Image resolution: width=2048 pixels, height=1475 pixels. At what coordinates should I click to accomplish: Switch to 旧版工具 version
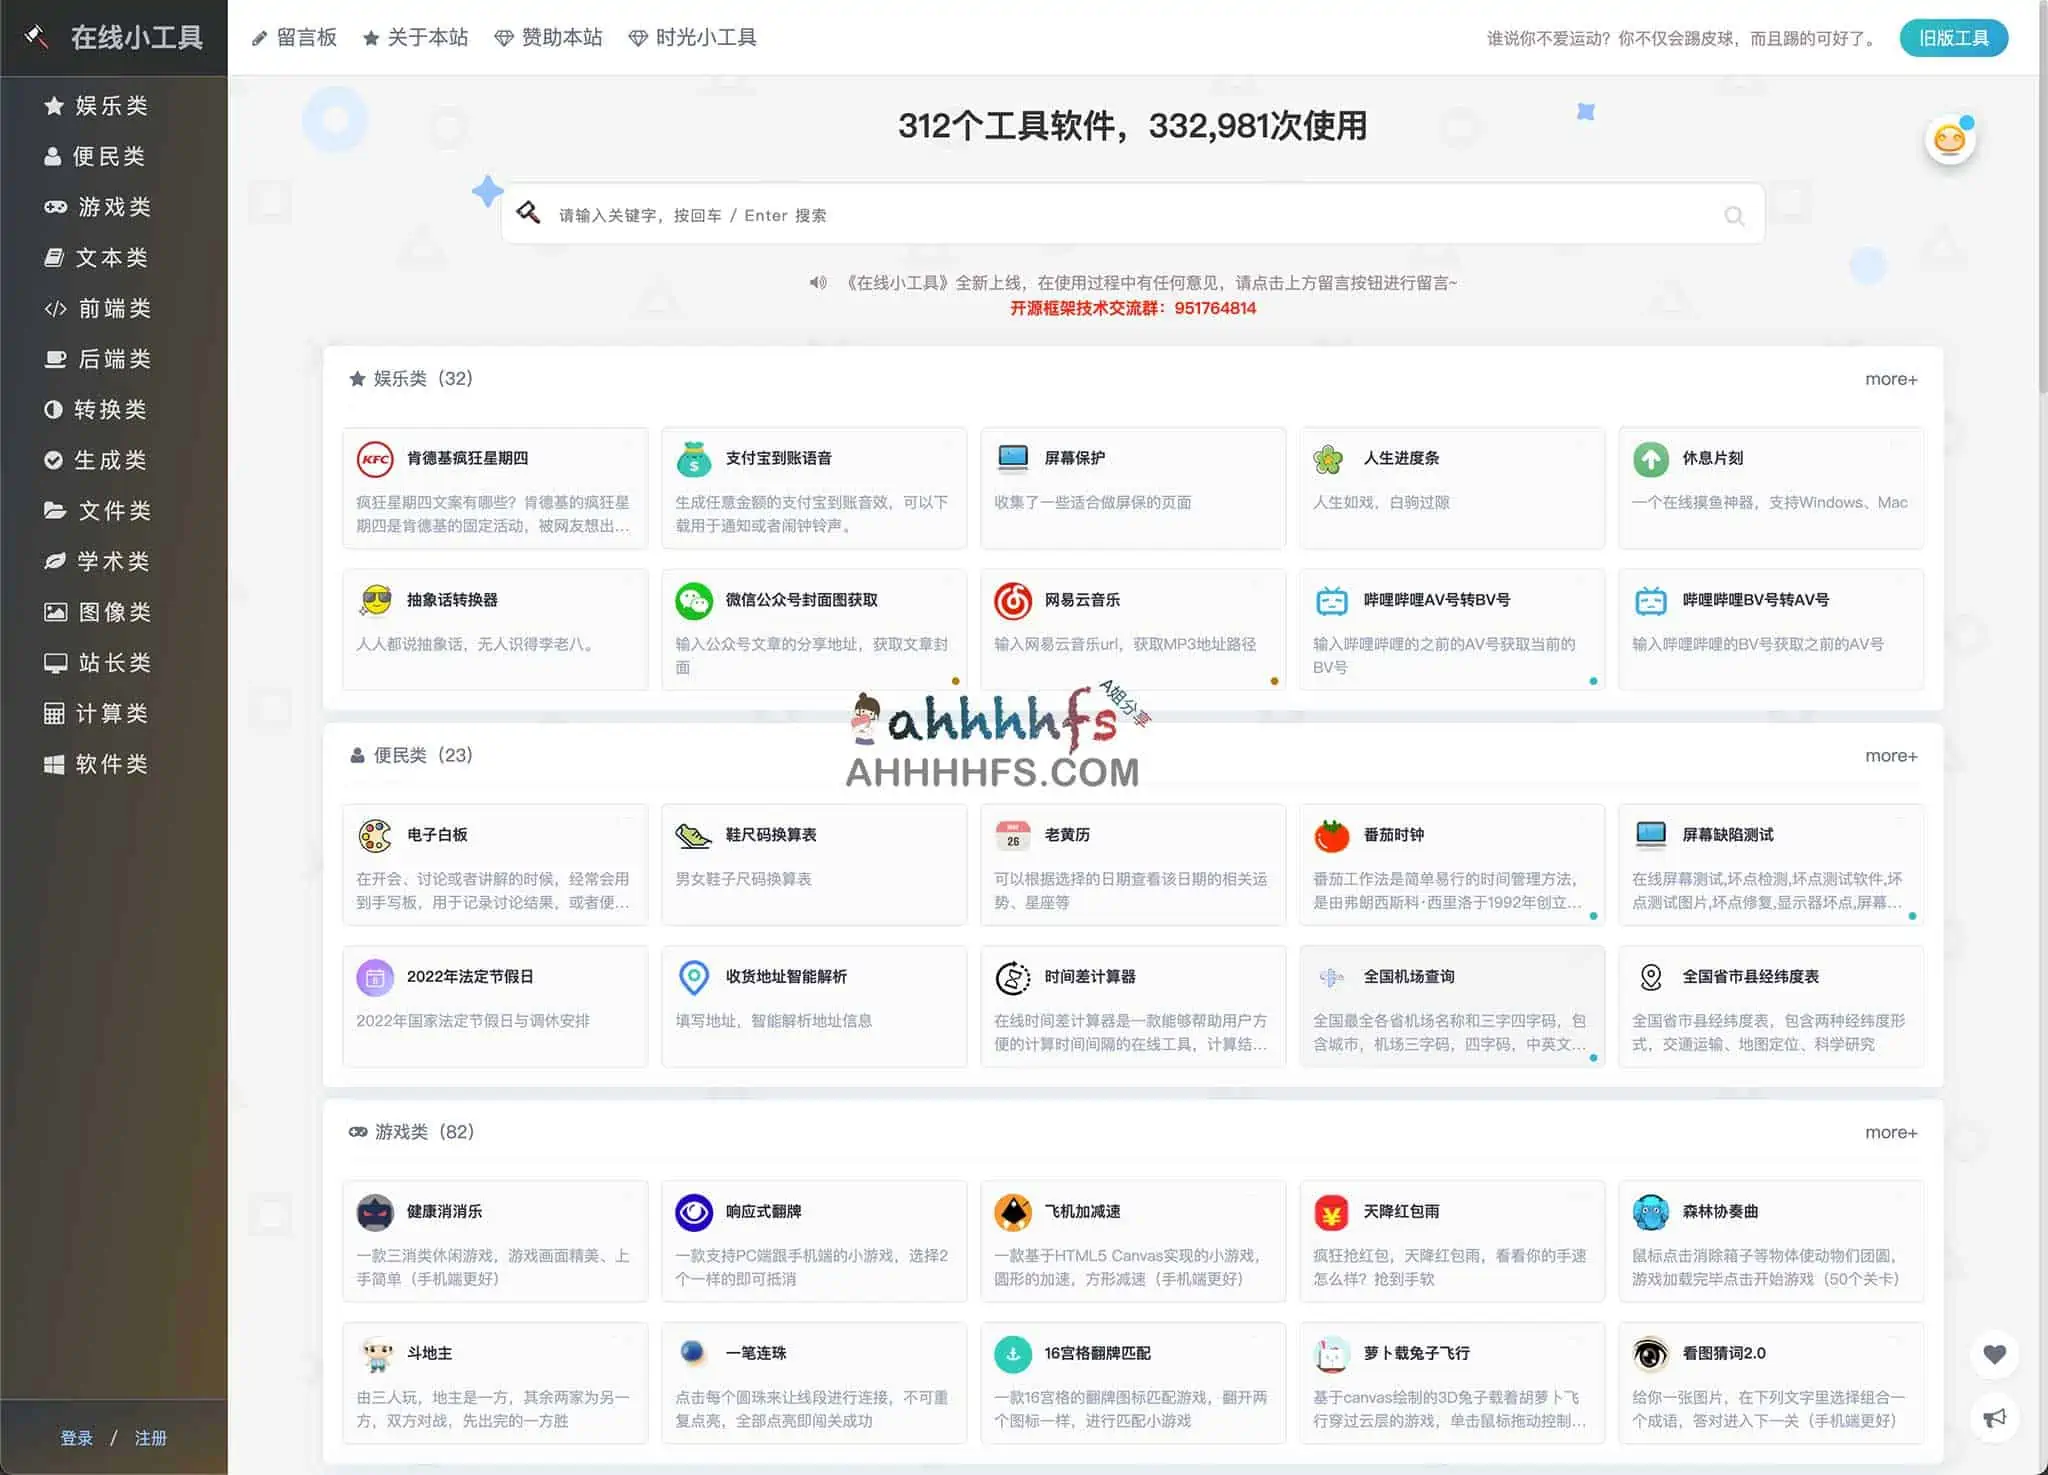[1954, 37]
